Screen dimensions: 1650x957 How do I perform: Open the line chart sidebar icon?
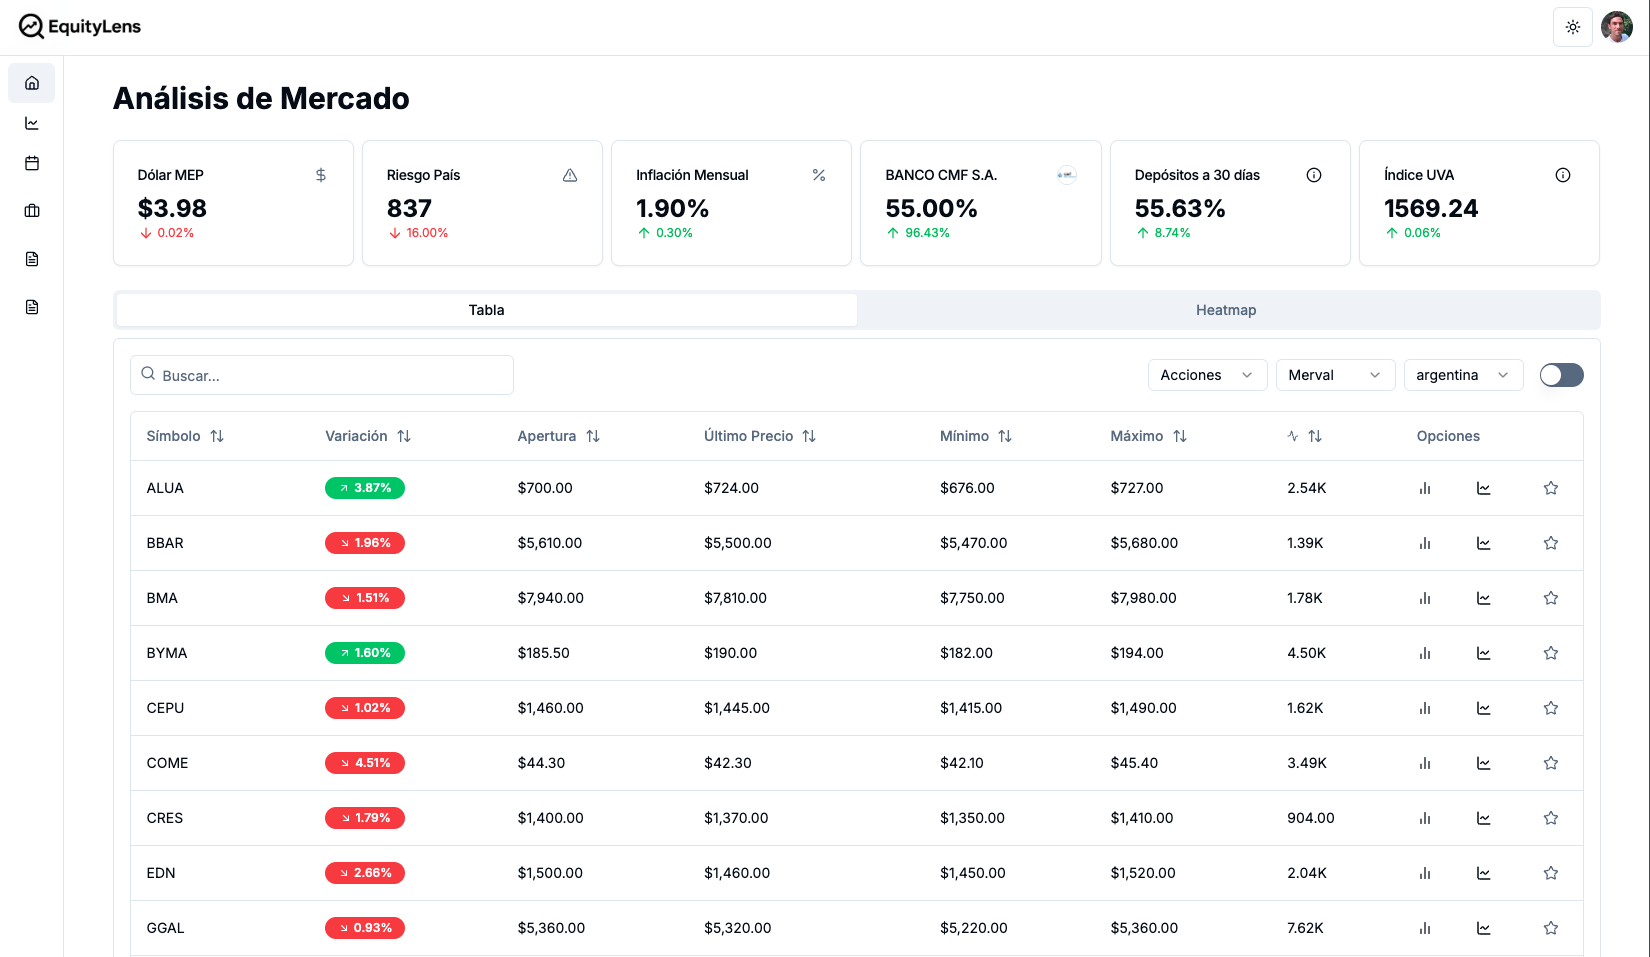tap(32, 124)
